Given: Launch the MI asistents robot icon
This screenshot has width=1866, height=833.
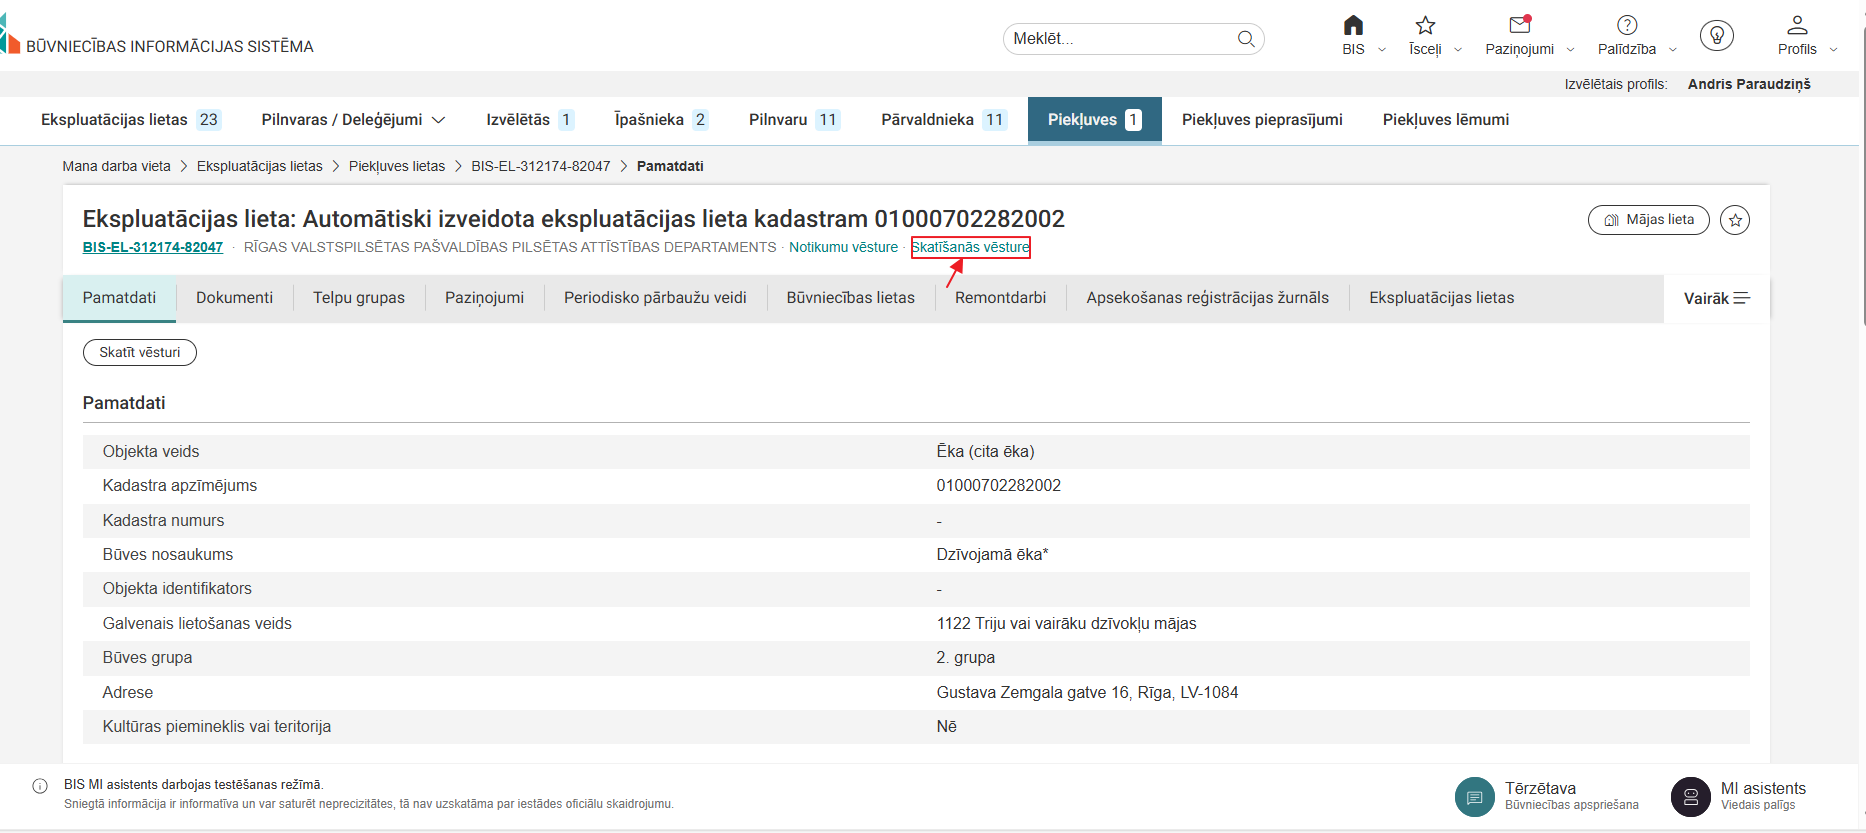Looking at the screenshot, I should point(1690,797).
